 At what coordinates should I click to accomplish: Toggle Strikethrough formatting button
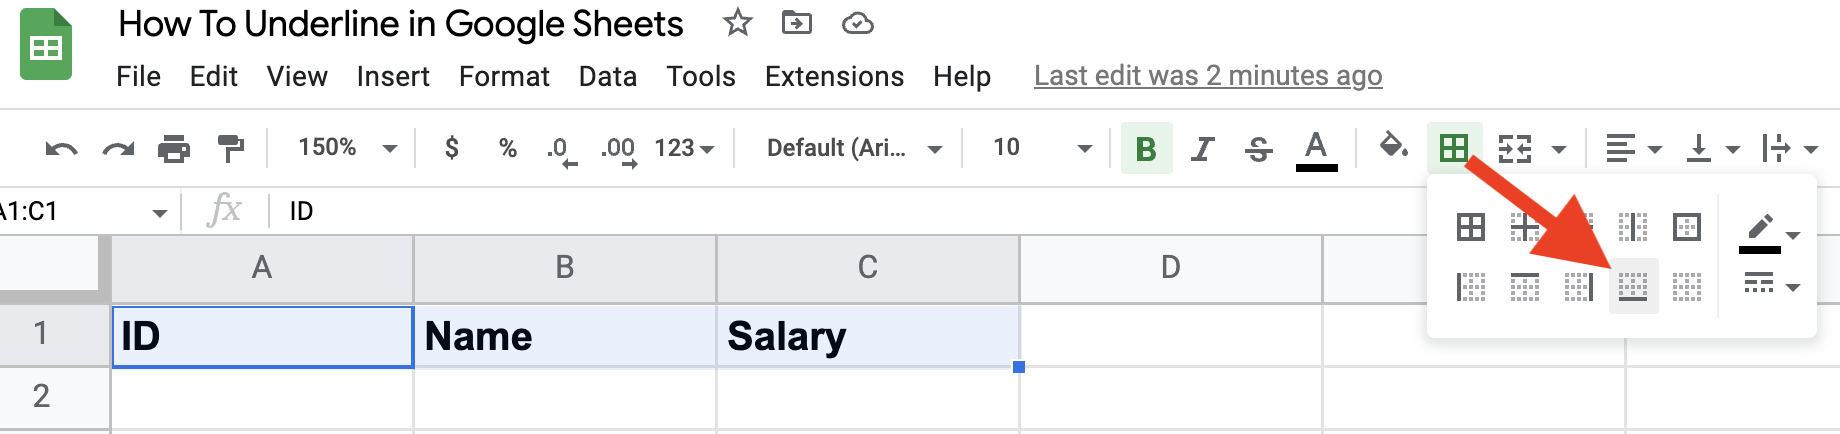coord(1259,149)
